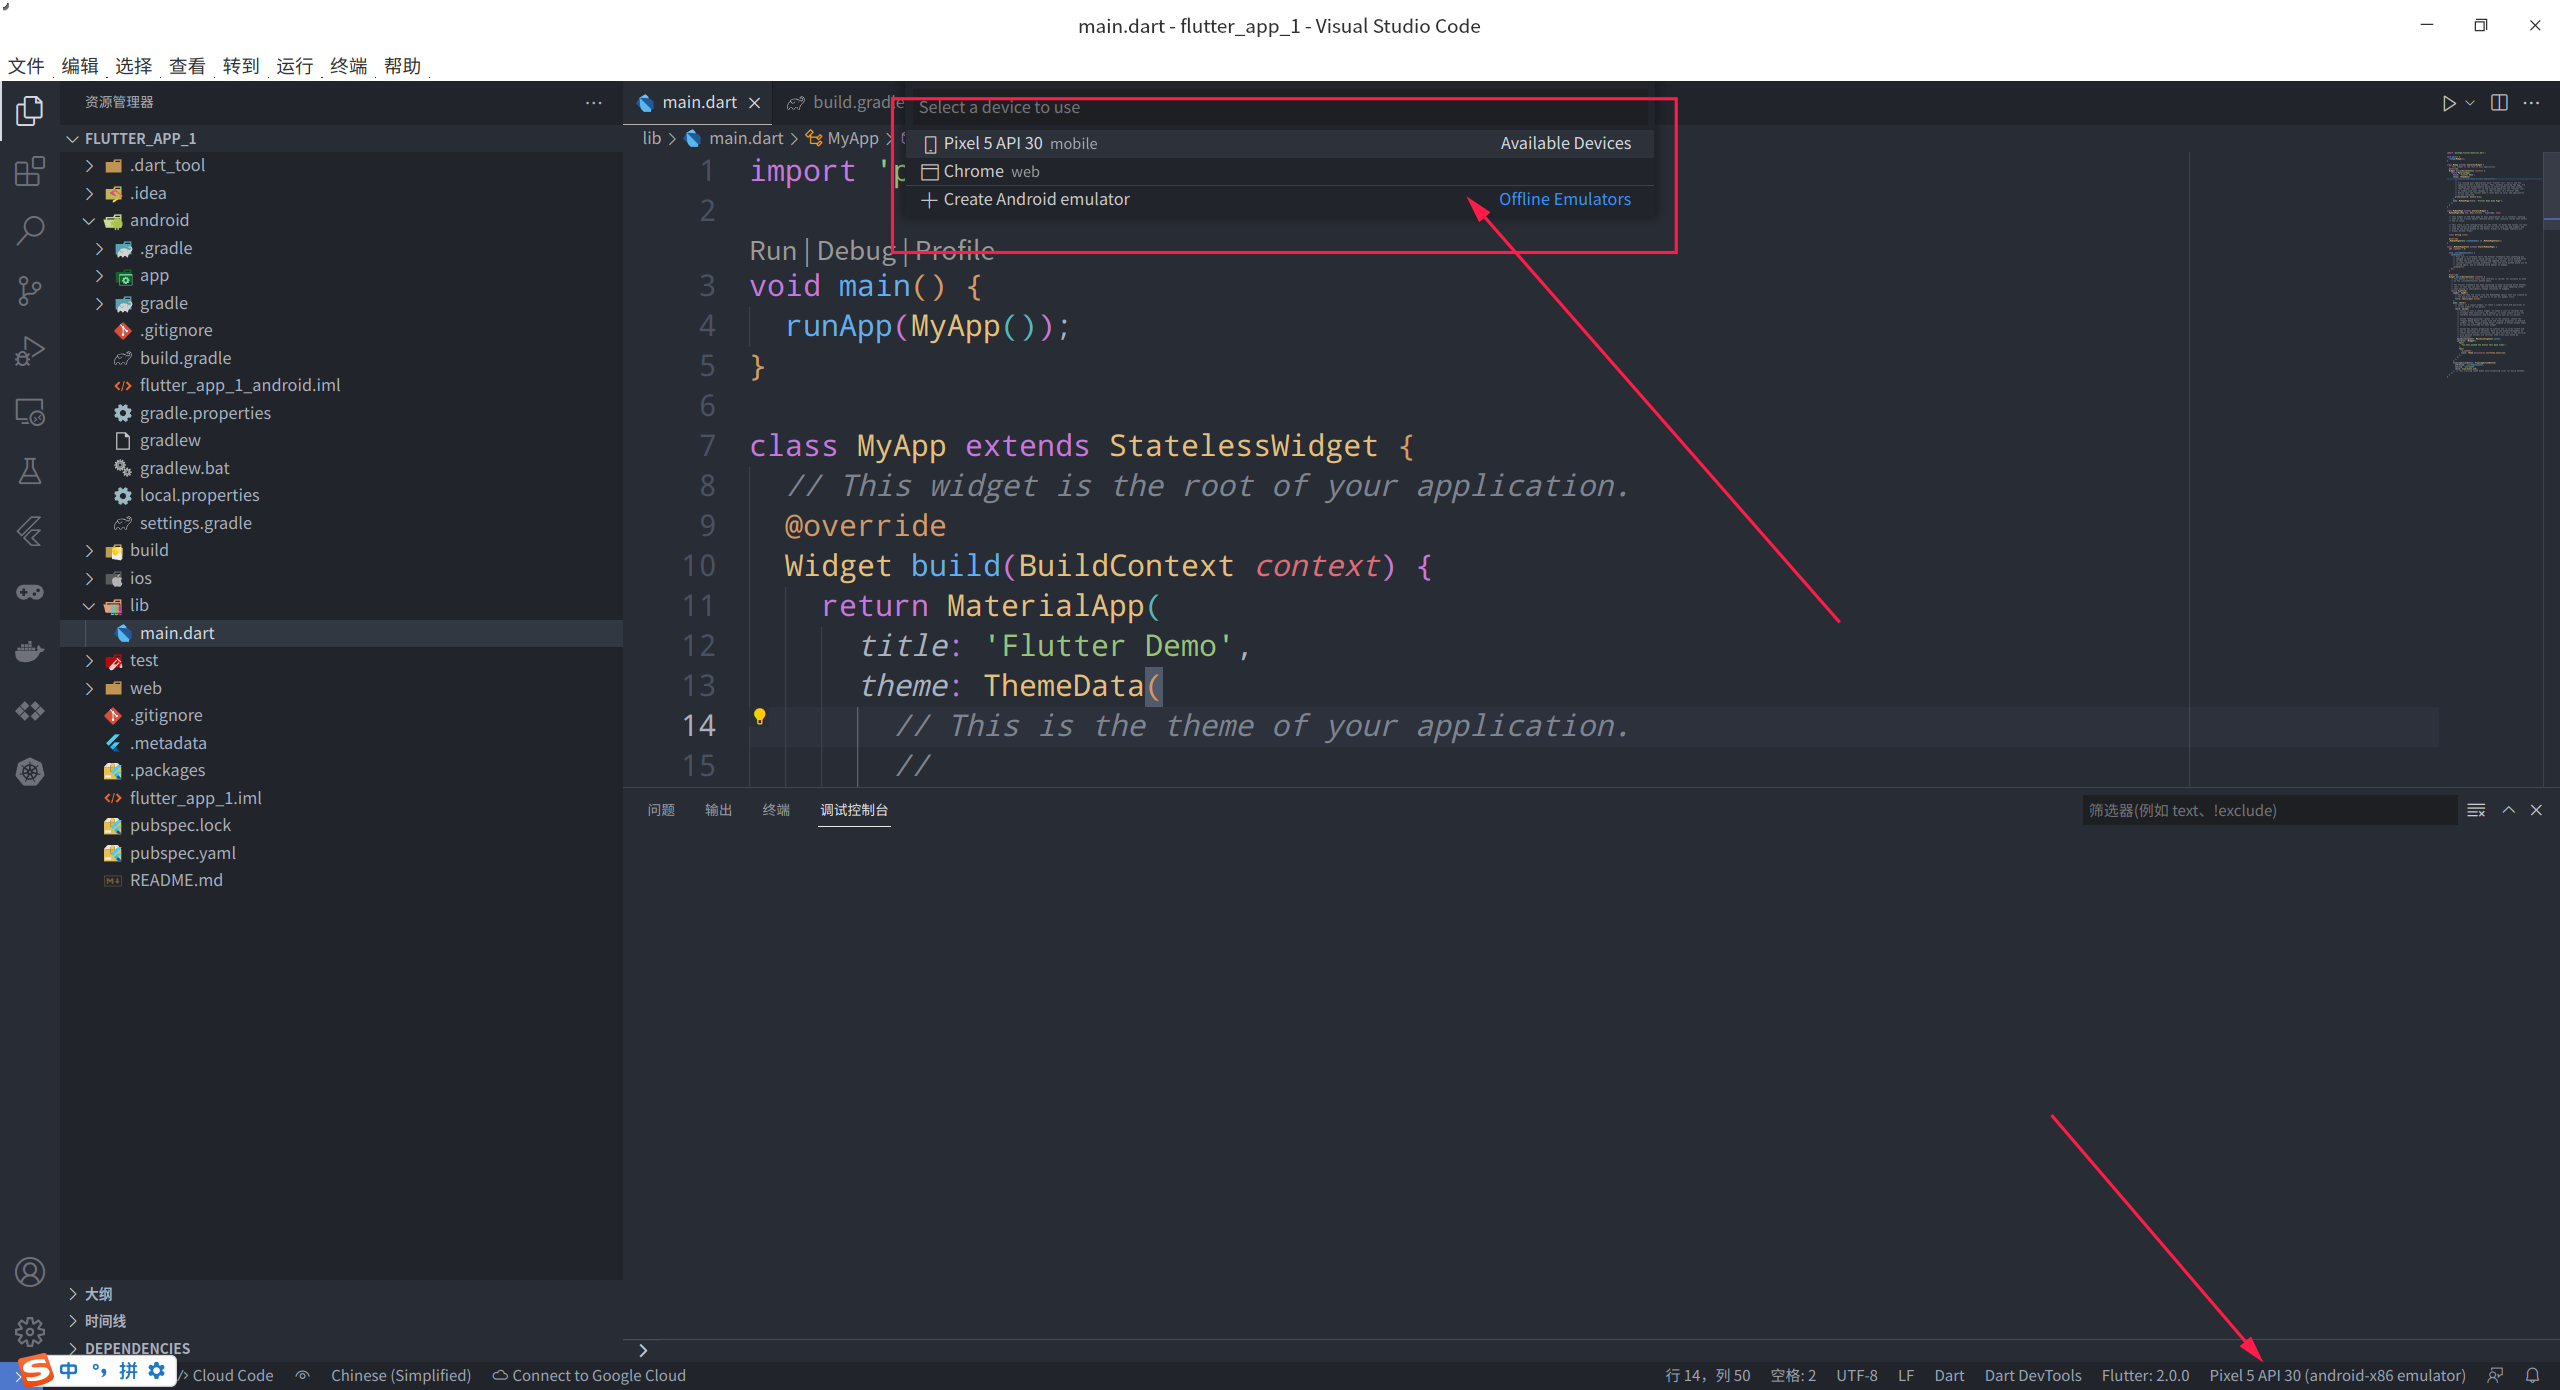The image size is (2560, 1390).
Task: Open the 文件 menu
Action: point(26,66)
